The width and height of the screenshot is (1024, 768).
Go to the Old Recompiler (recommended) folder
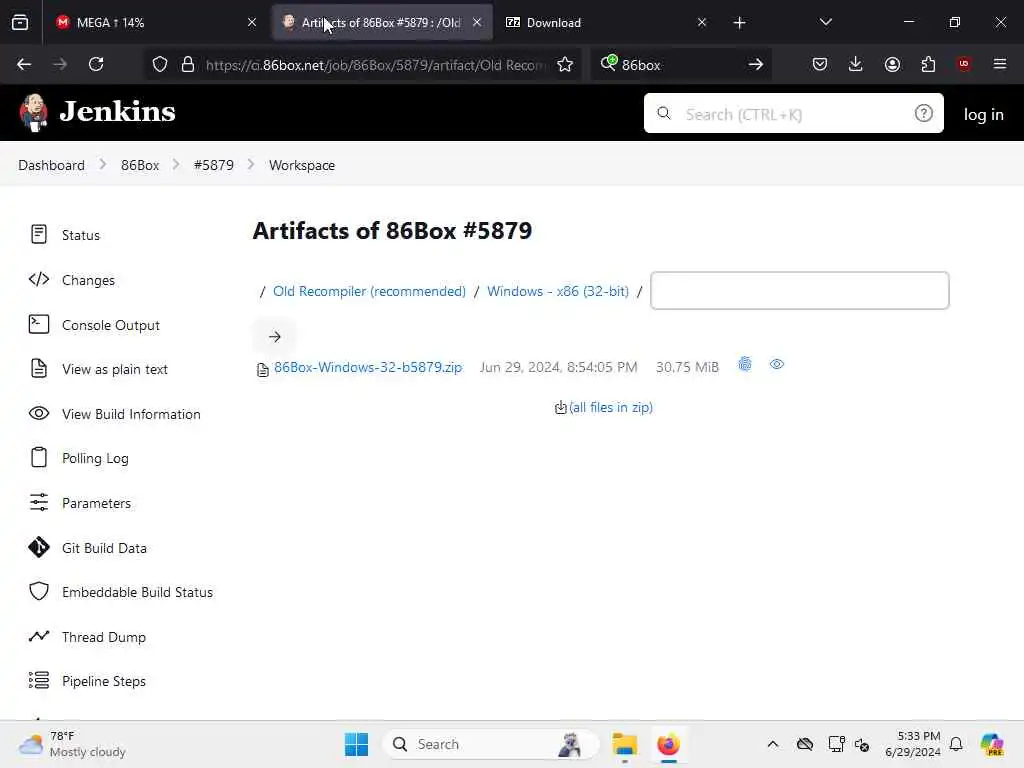[x=369, y=291]
